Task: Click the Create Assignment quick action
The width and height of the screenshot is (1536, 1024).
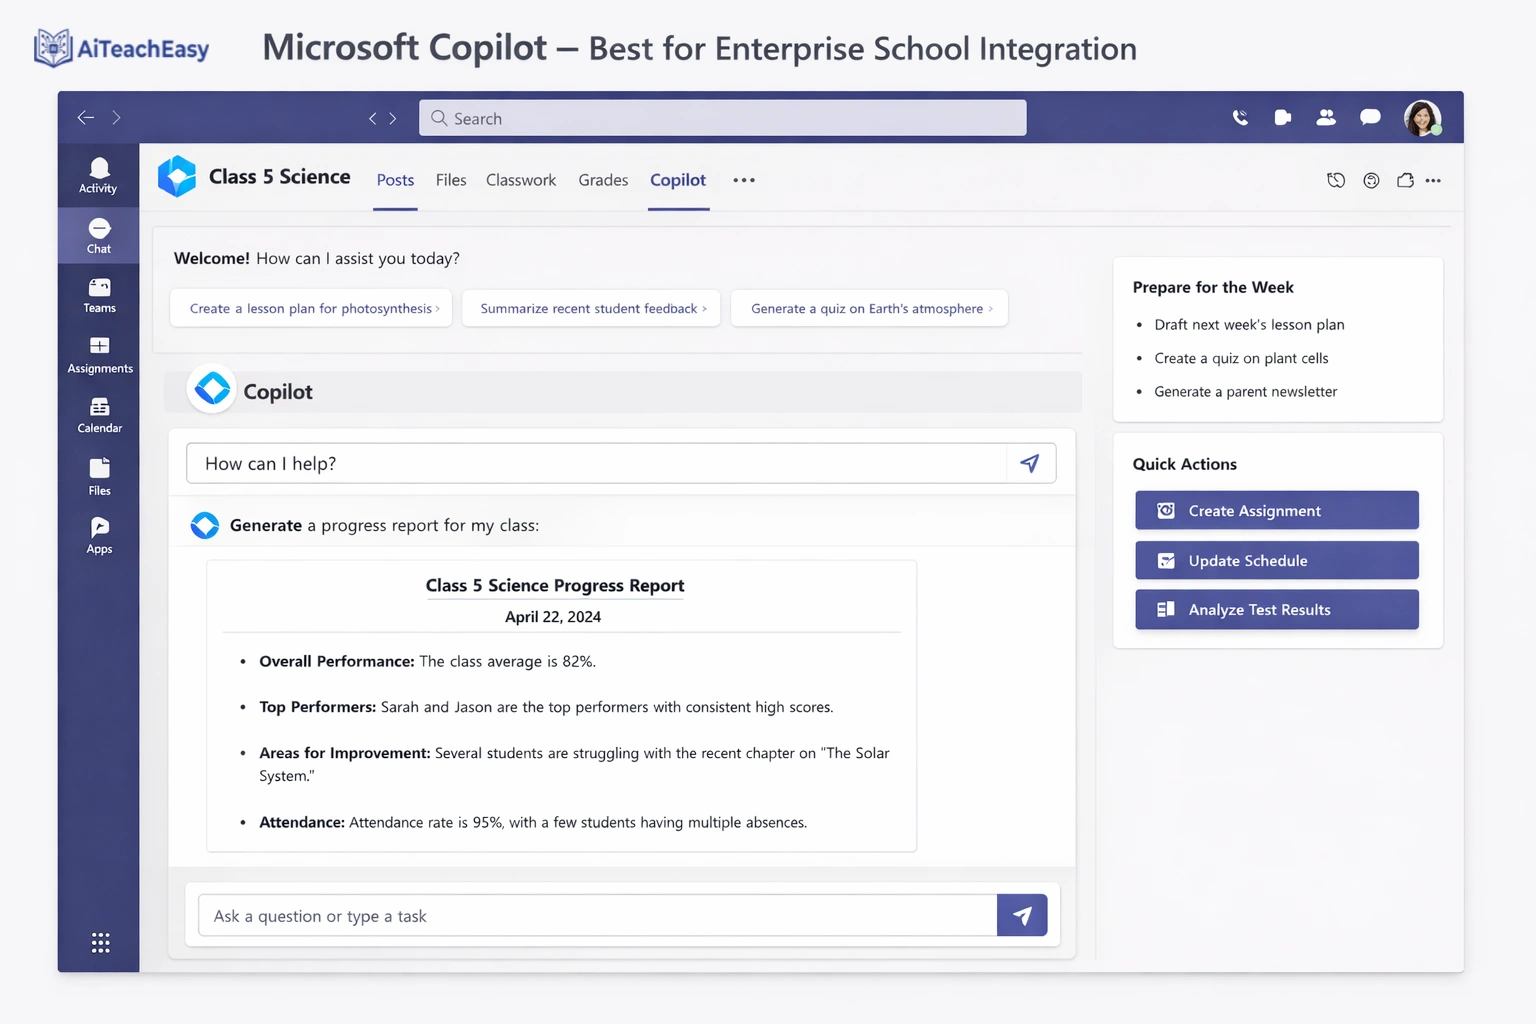Action: coord(1276,510)
